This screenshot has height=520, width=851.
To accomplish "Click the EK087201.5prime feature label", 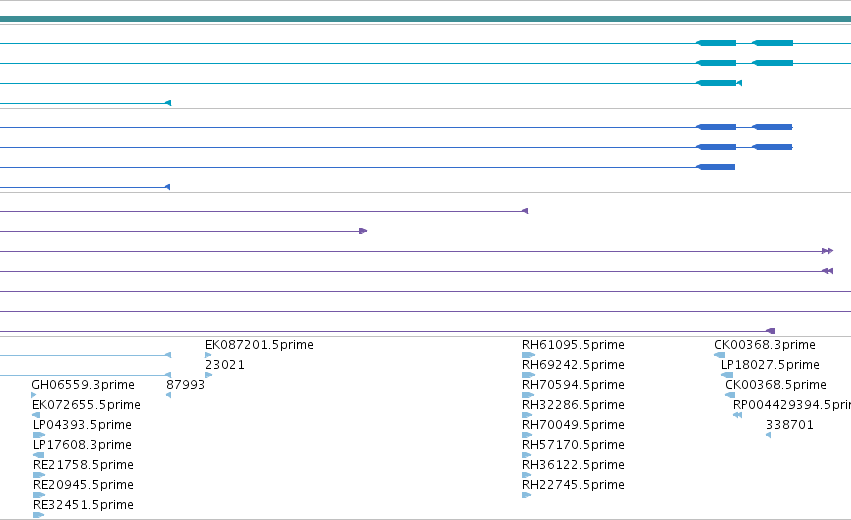I will point(259,345).
